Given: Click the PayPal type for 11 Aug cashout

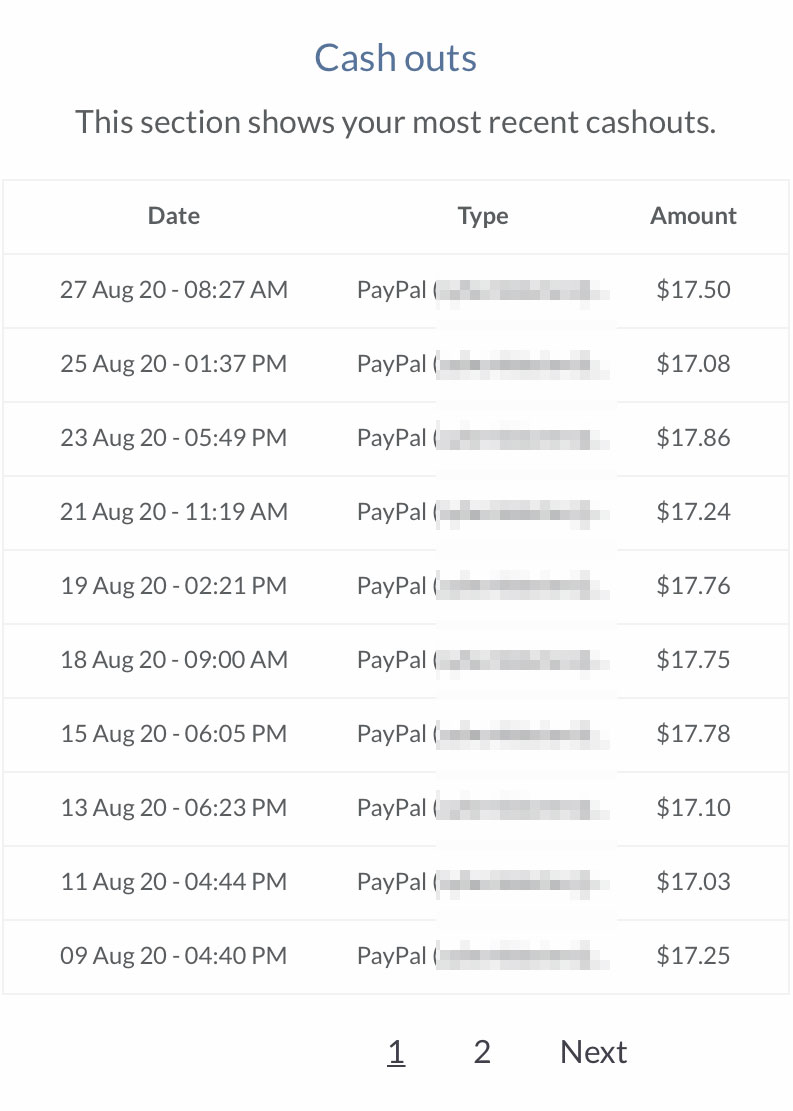Looking at the screenshot, I should click(483, 882).
